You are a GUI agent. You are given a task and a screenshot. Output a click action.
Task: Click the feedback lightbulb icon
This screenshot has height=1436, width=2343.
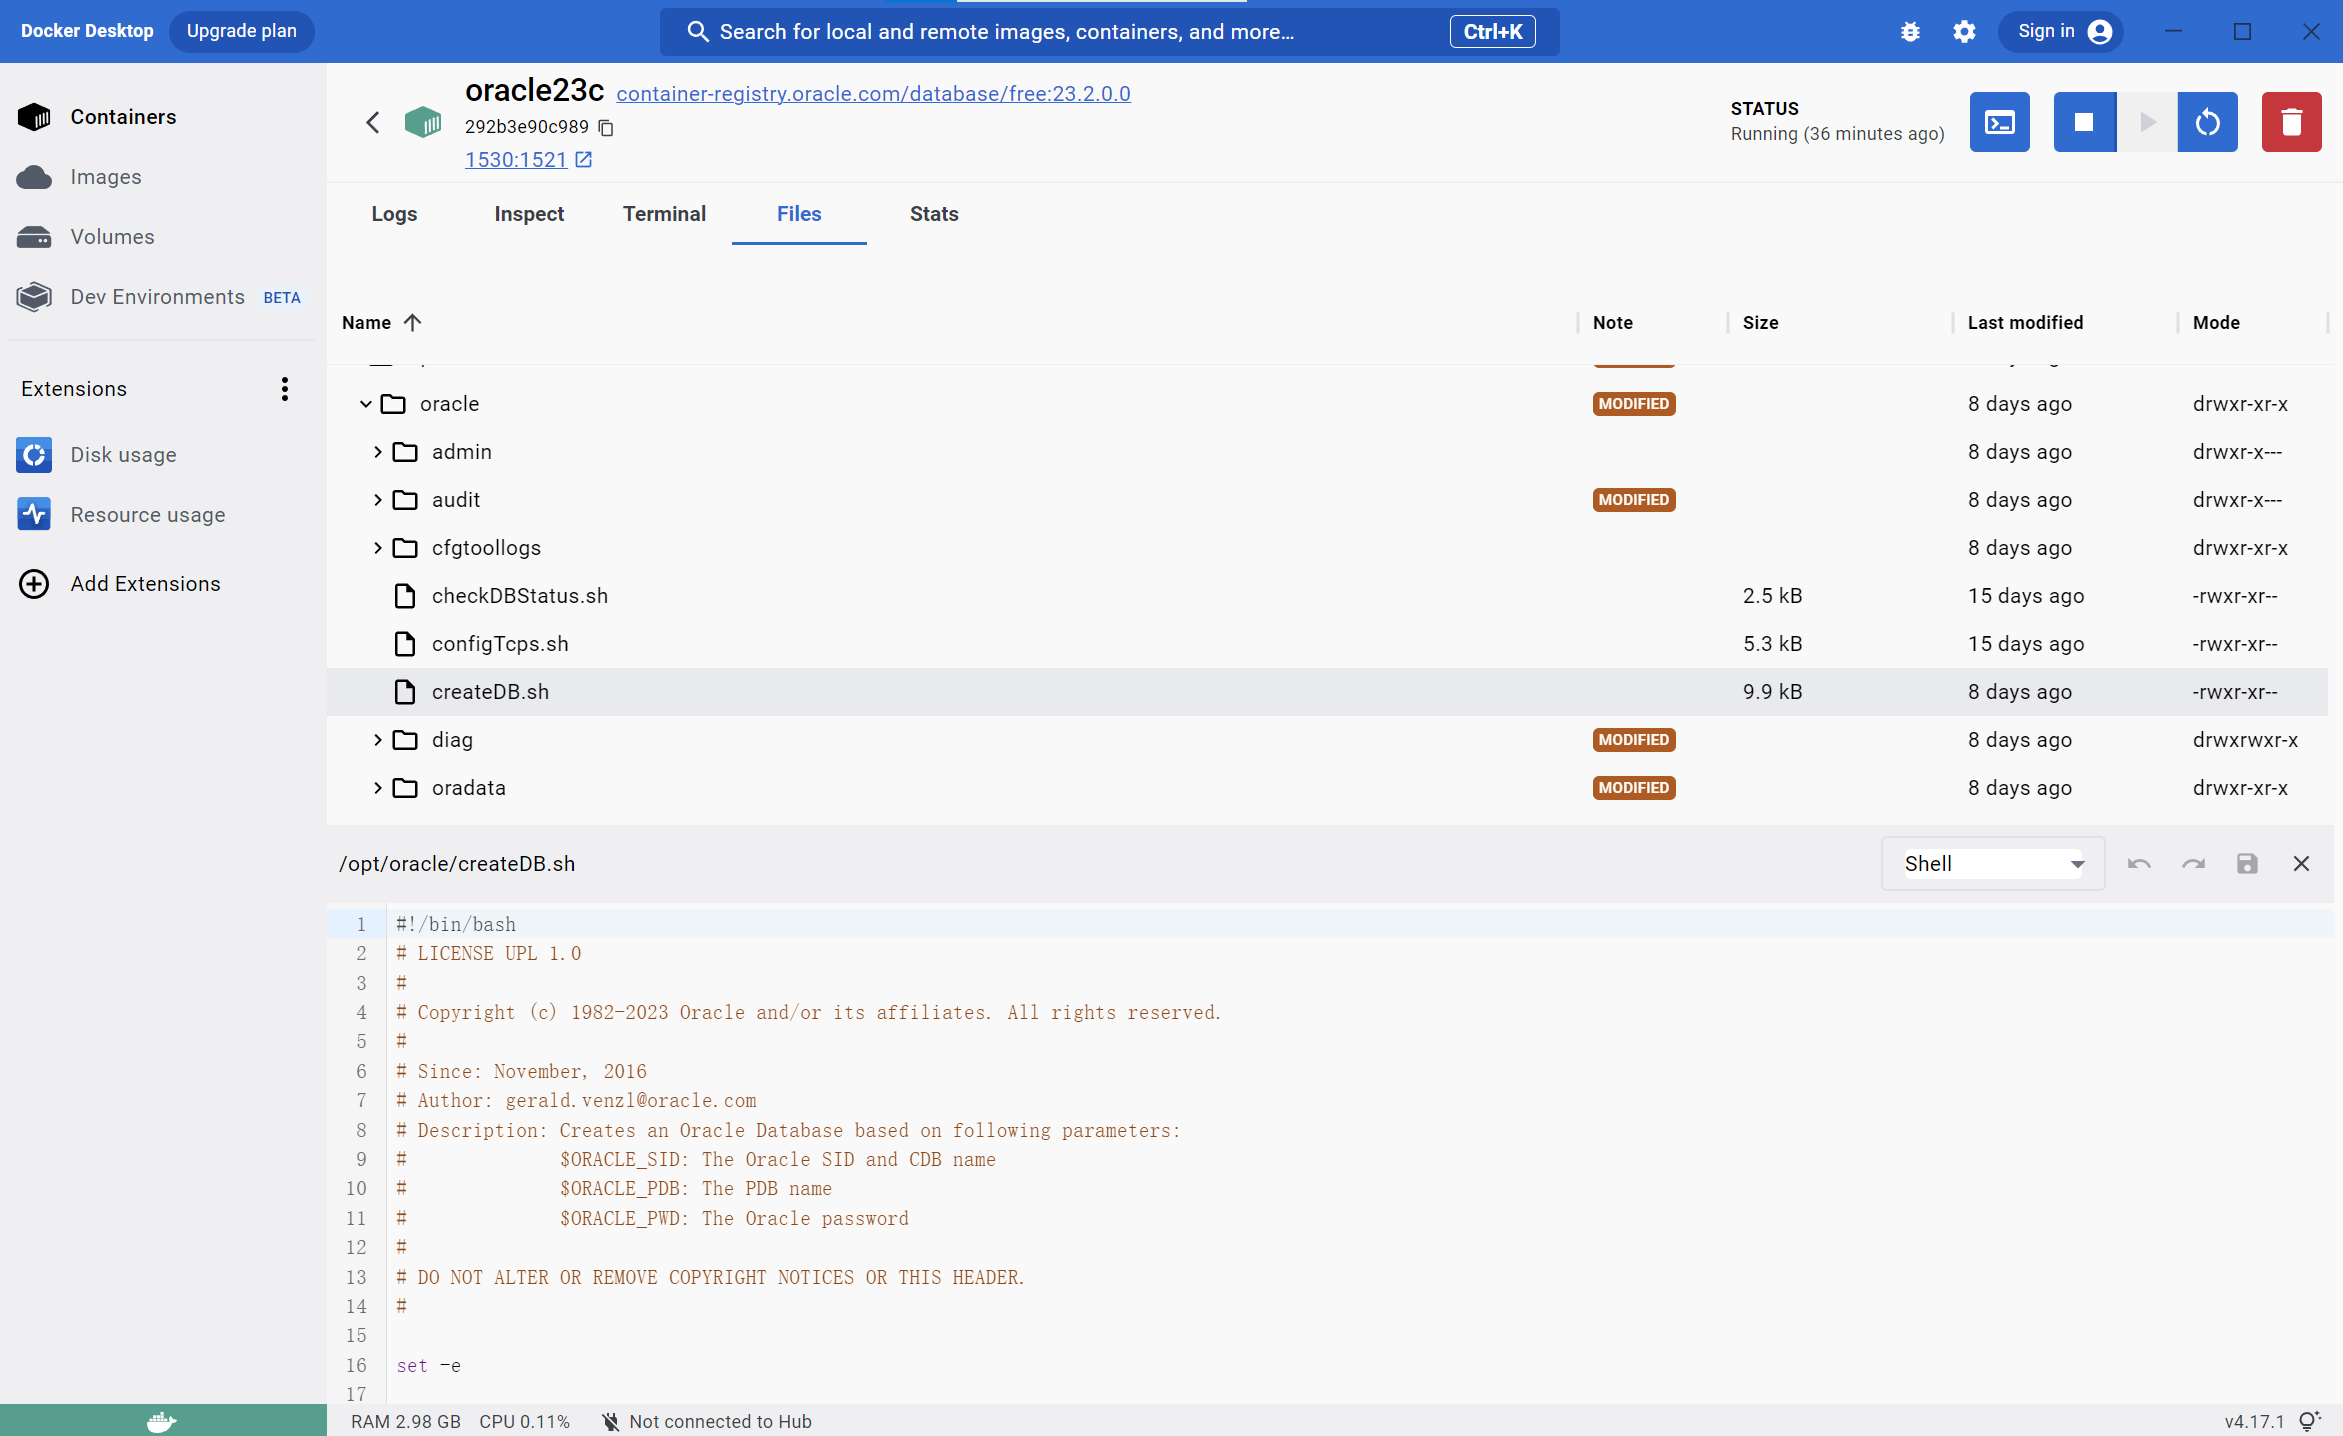2310,1421
